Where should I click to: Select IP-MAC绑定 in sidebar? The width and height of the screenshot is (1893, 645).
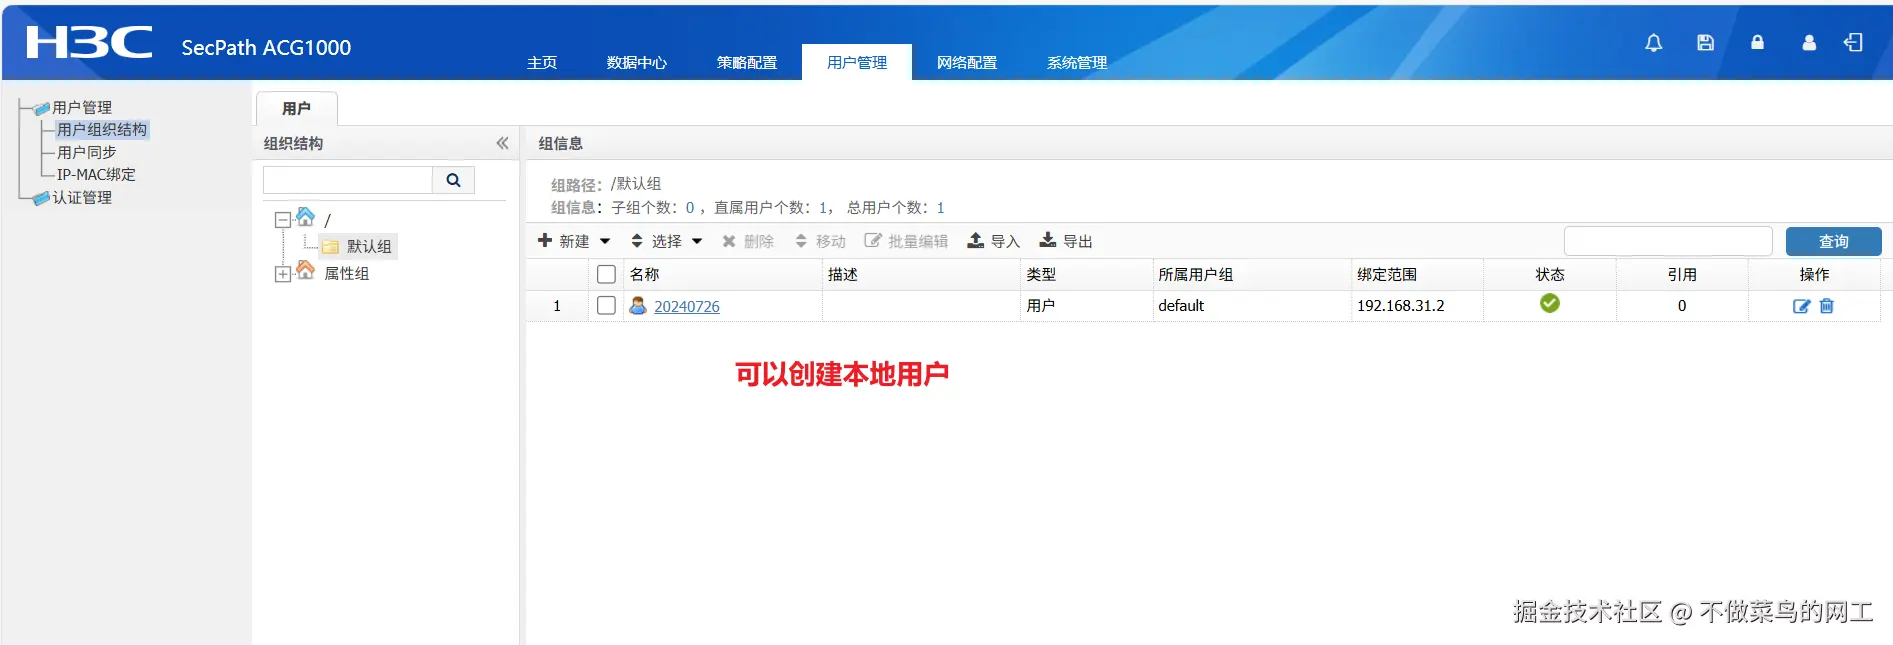(96, 174)
